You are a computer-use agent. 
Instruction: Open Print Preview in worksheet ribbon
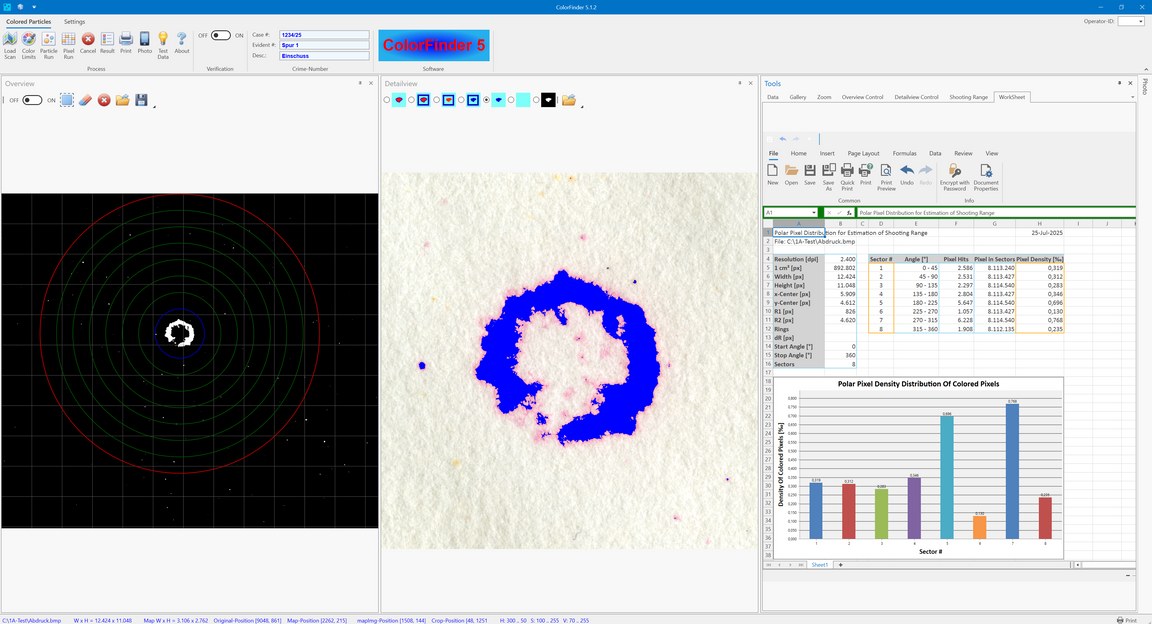(886, 177)
